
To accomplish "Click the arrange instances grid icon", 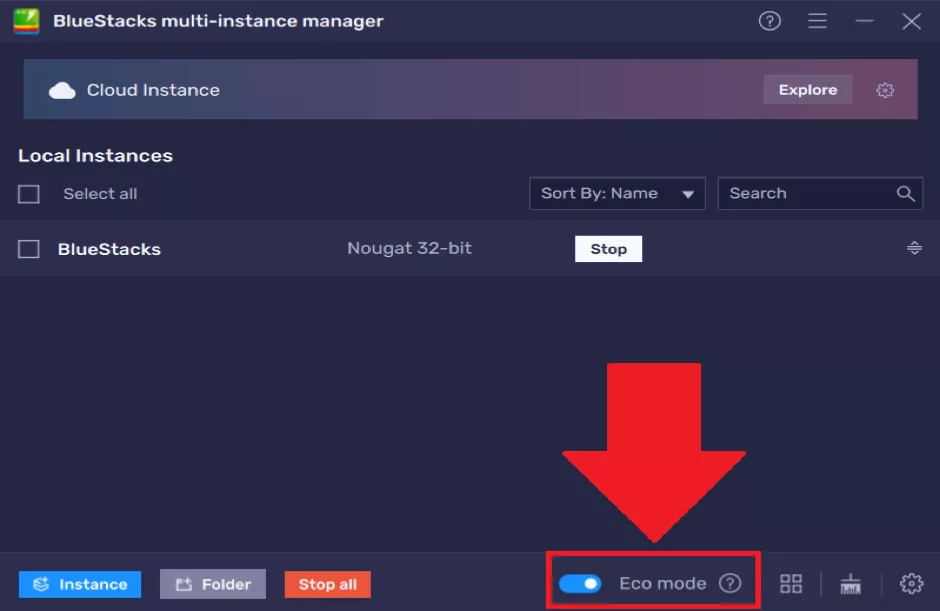I will coord(791,584).
